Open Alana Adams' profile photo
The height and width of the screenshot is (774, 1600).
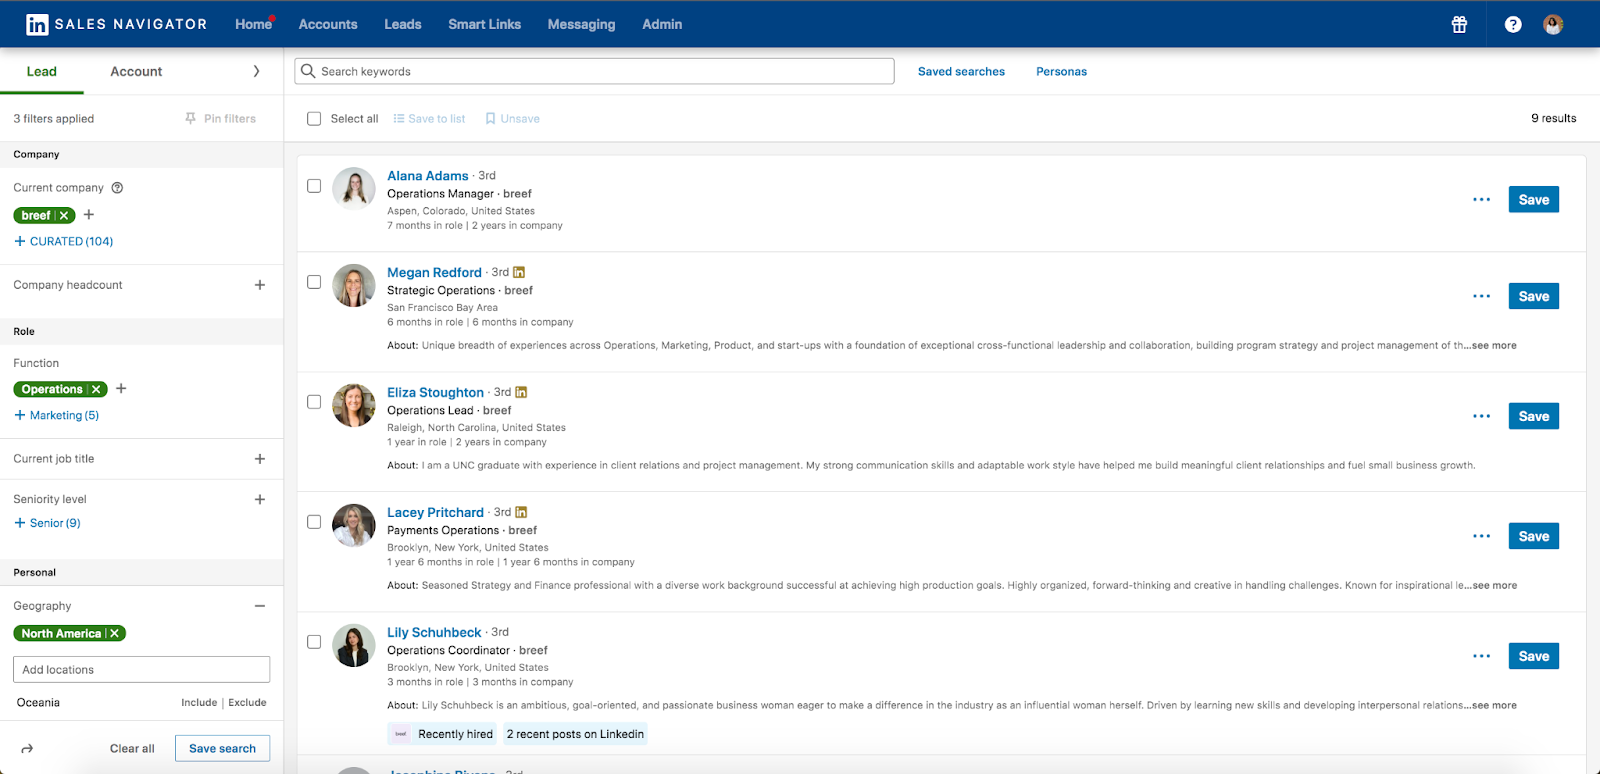(x=354, y=189)
